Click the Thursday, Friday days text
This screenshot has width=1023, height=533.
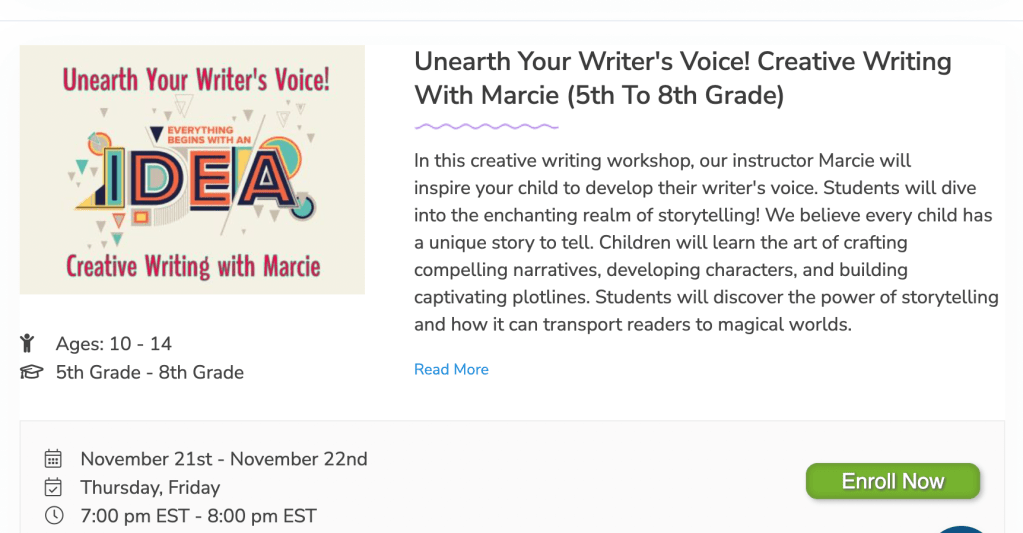point(150,488)
